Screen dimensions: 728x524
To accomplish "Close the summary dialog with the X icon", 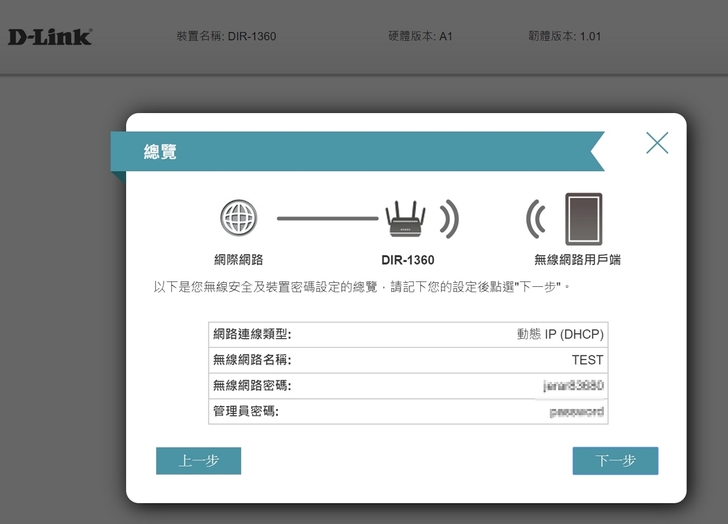I will point(657,142).
